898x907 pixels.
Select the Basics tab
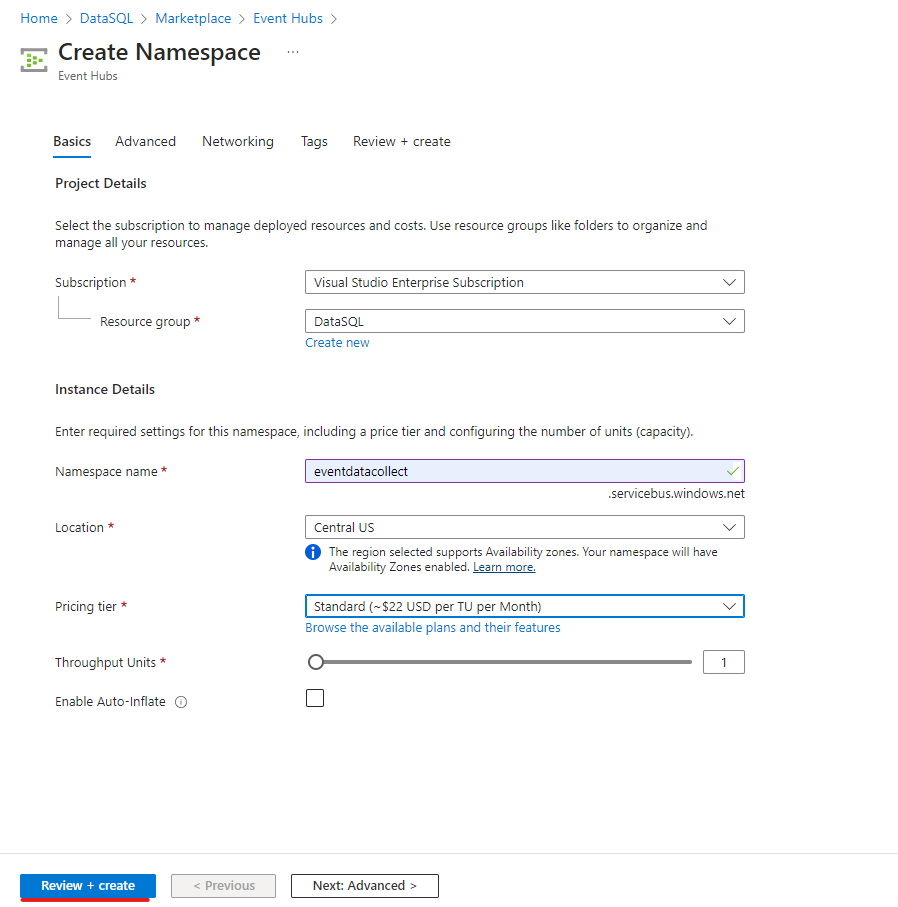point(72,141)
